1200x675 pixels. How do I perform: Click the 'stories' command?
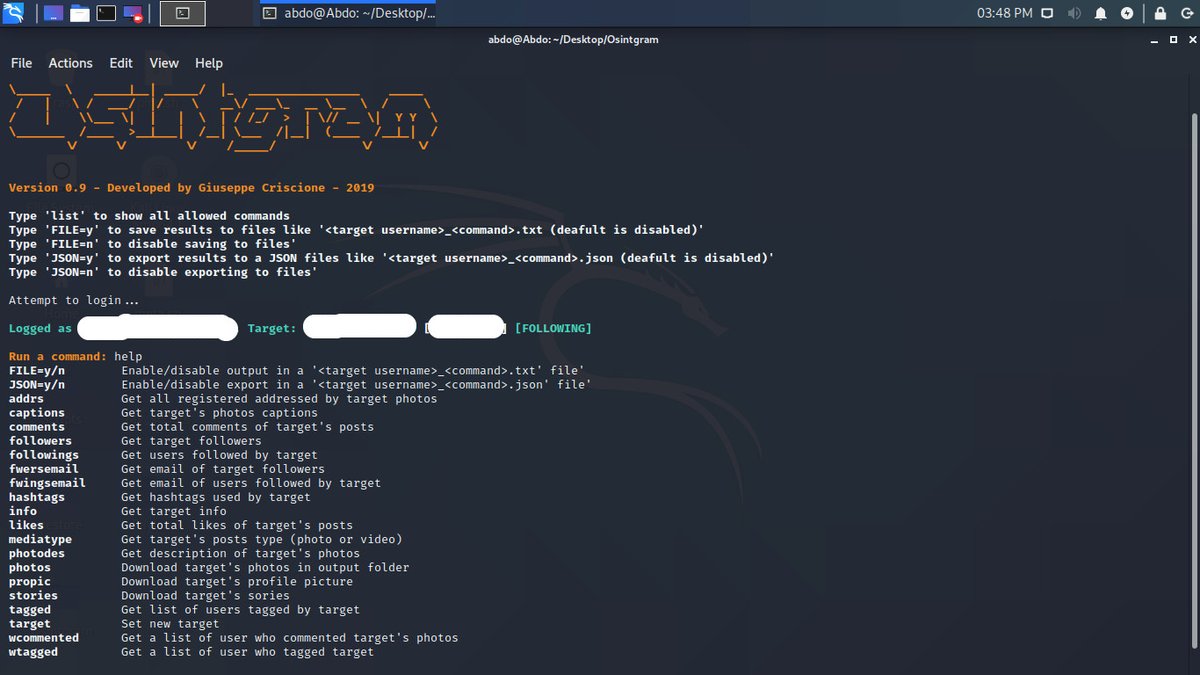tap(34, 594)
